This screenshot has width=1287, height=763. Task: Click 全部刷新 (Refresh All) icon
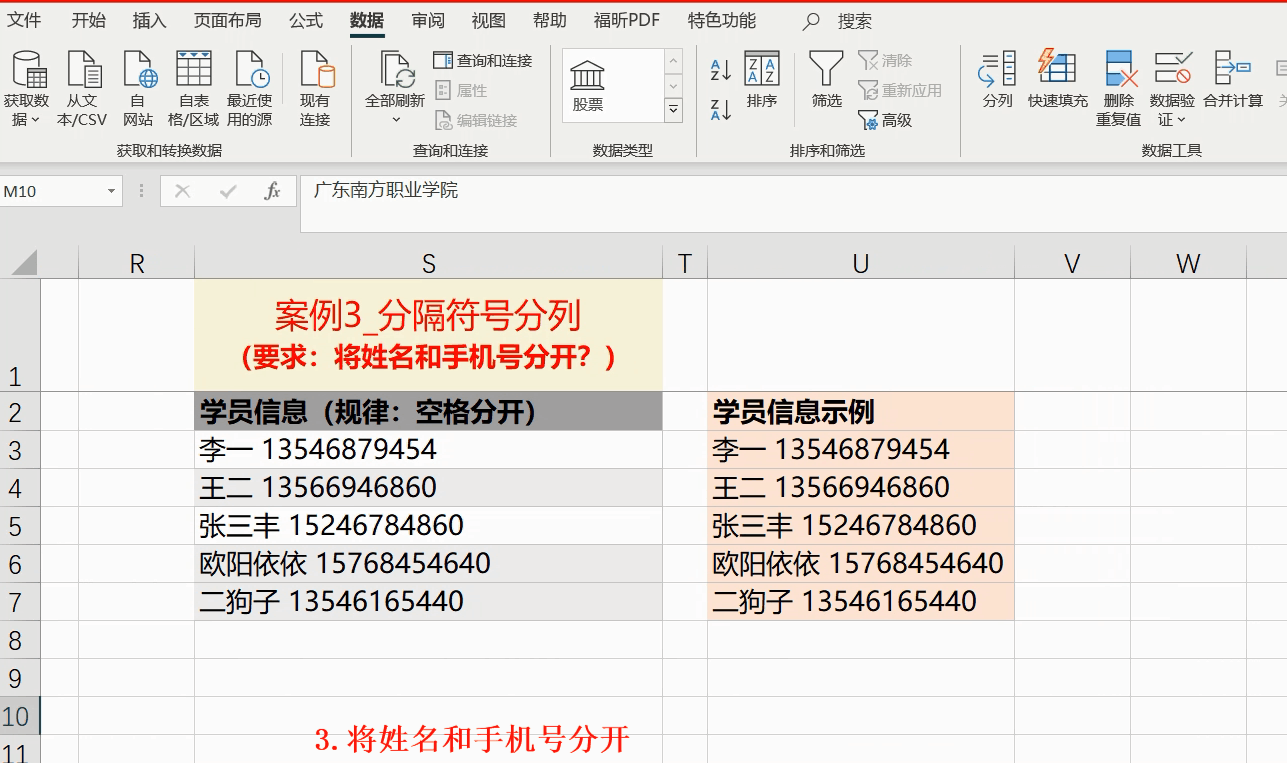pos(396,71)
